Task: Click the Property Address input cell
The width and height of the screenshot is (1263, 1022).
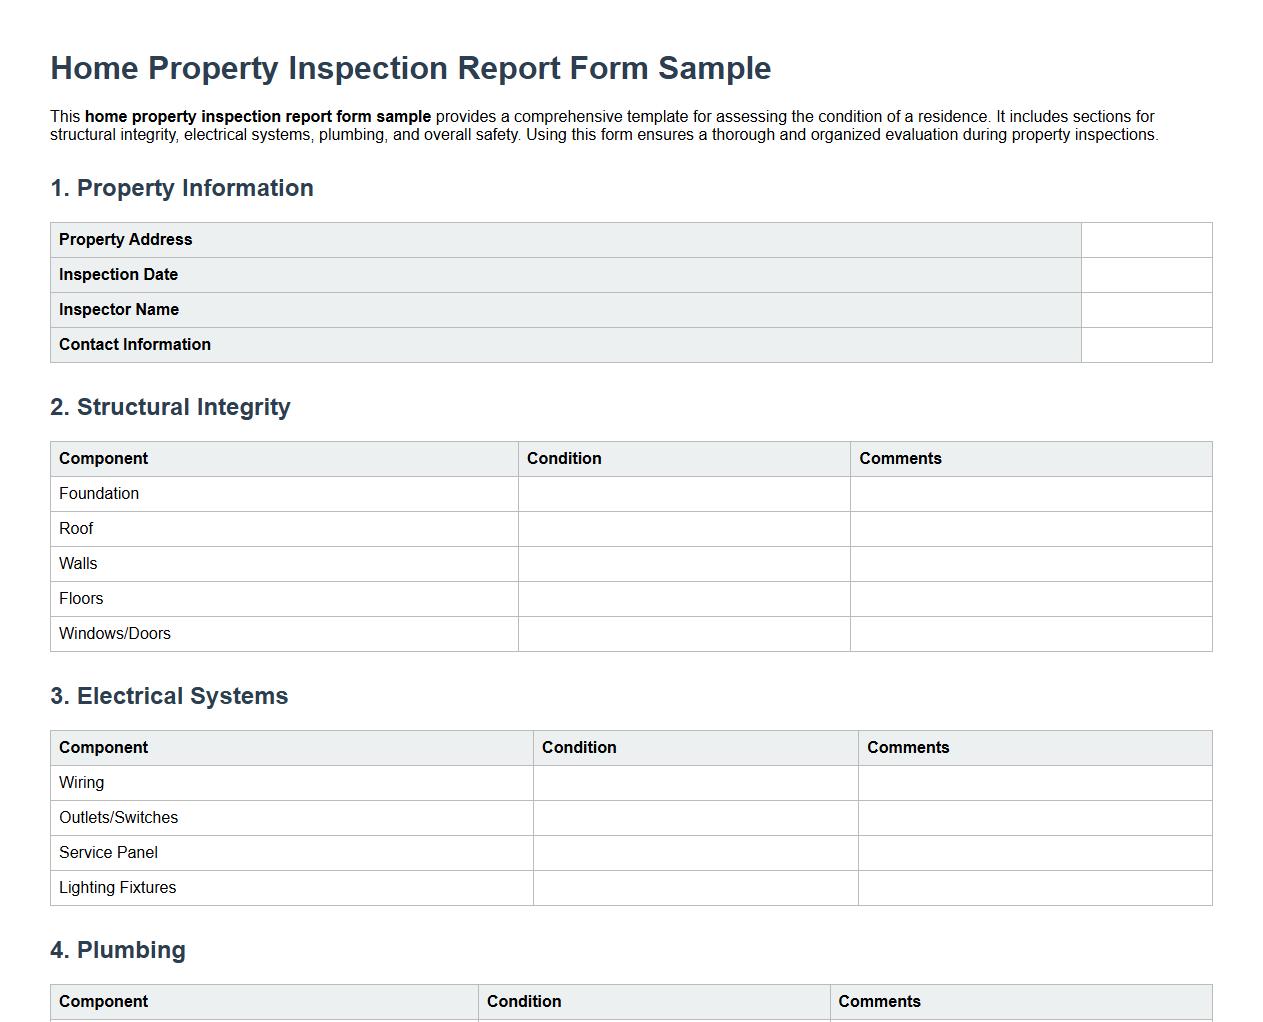Action: pos(1145,239)
